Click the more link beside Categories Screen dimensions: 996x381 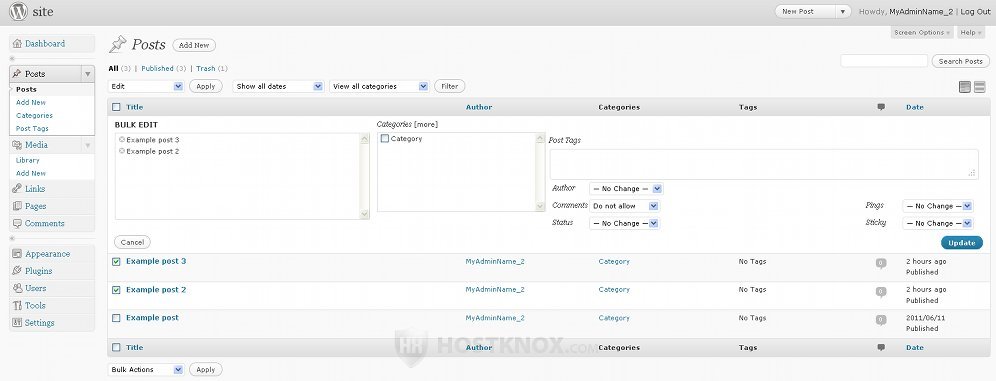[426, 124]
